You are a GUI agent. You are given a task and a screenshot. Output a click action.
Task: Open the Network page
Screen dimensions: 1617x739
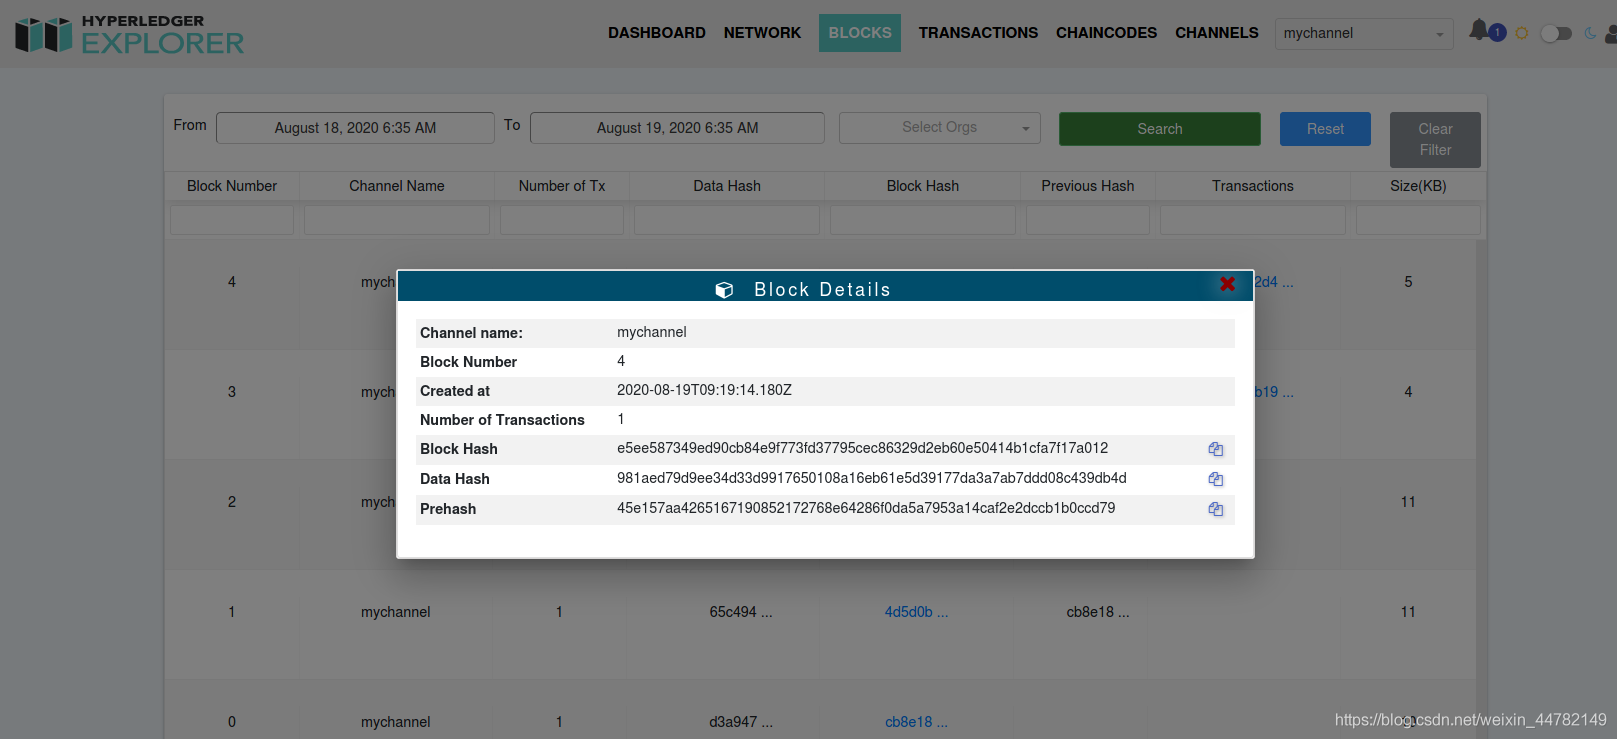762,33
